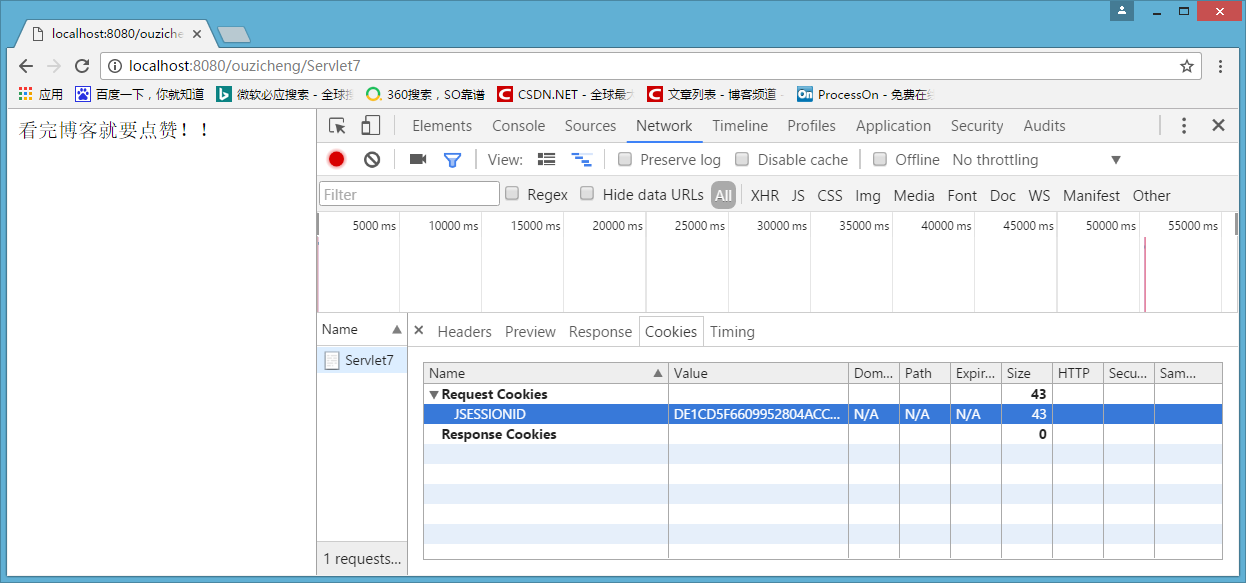Open the Apps bookmark shortcut

point(41,94)
